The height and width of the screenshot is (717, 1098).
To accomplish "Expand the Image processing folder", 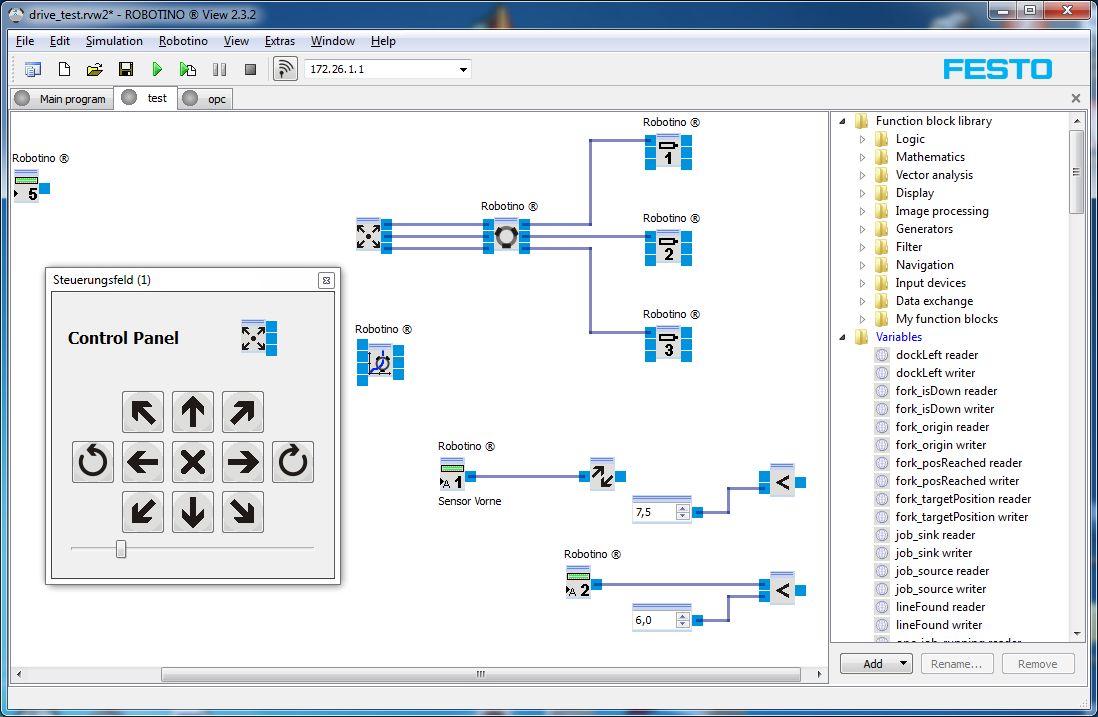I will point(863,211).
